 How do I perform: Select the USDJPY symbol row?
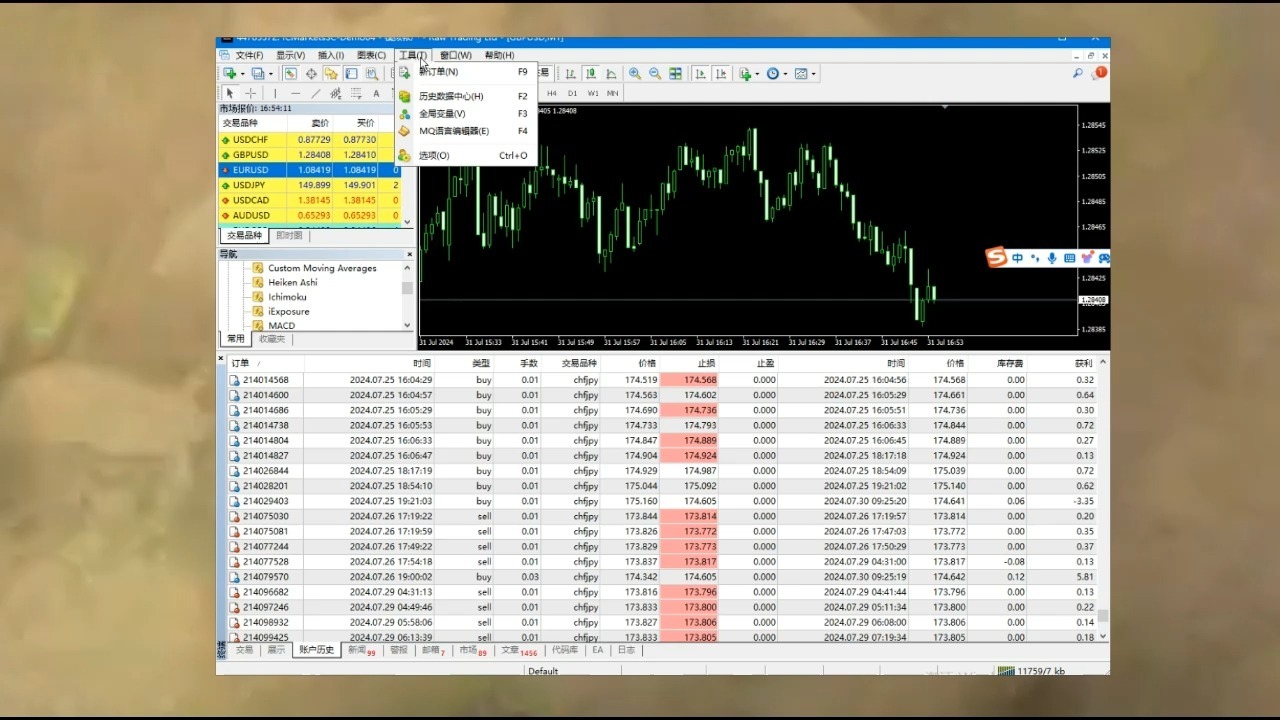pyautogui.click(x=310, y=185)
